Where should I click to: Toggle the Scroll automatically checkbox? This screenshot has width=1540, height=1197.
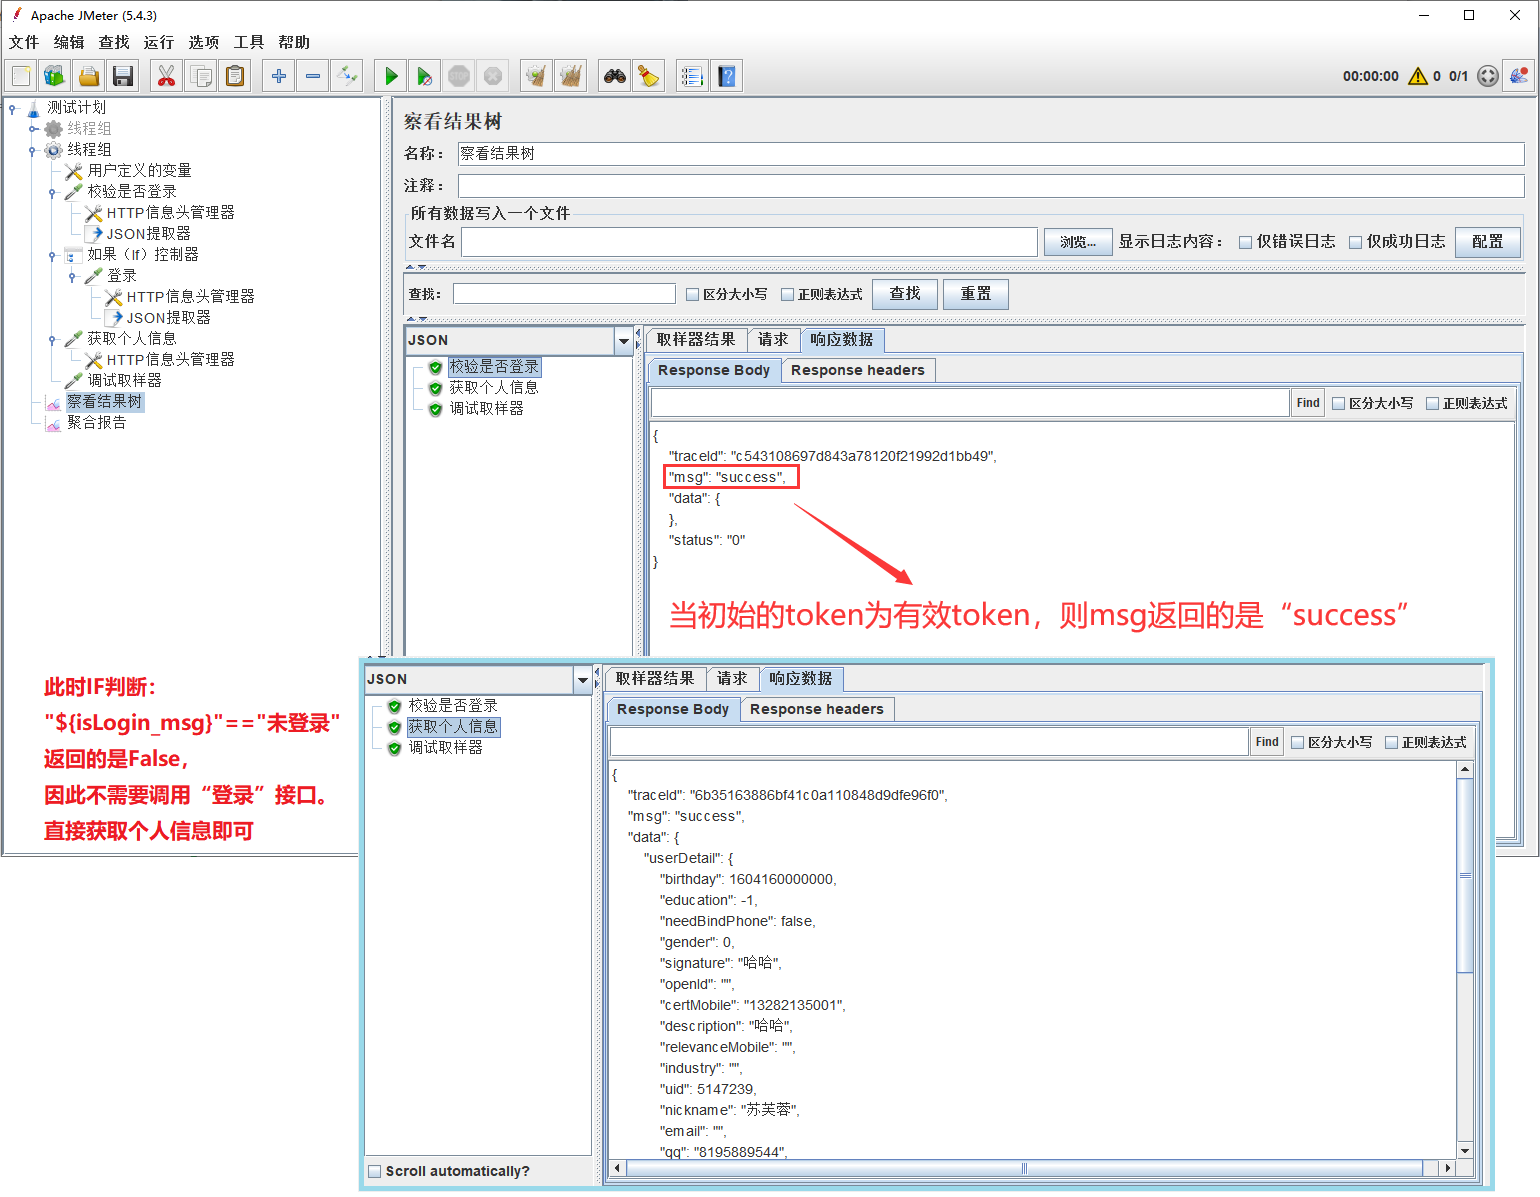375,1171
